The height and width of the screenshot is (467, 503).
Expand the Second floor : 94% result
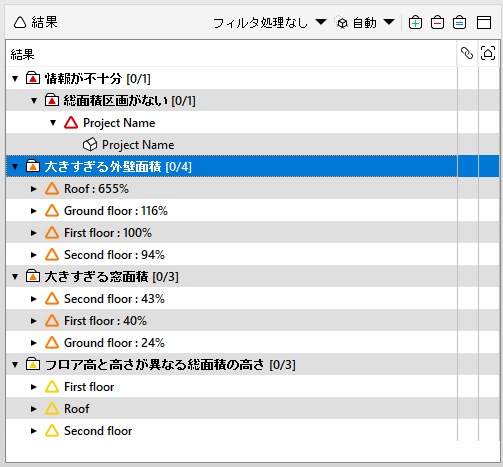point(33,255)
